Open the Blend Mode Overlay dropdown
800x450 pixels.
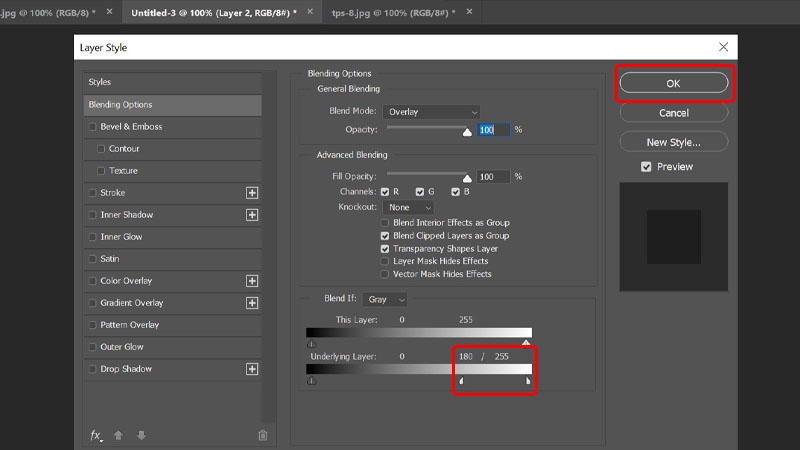431,112
